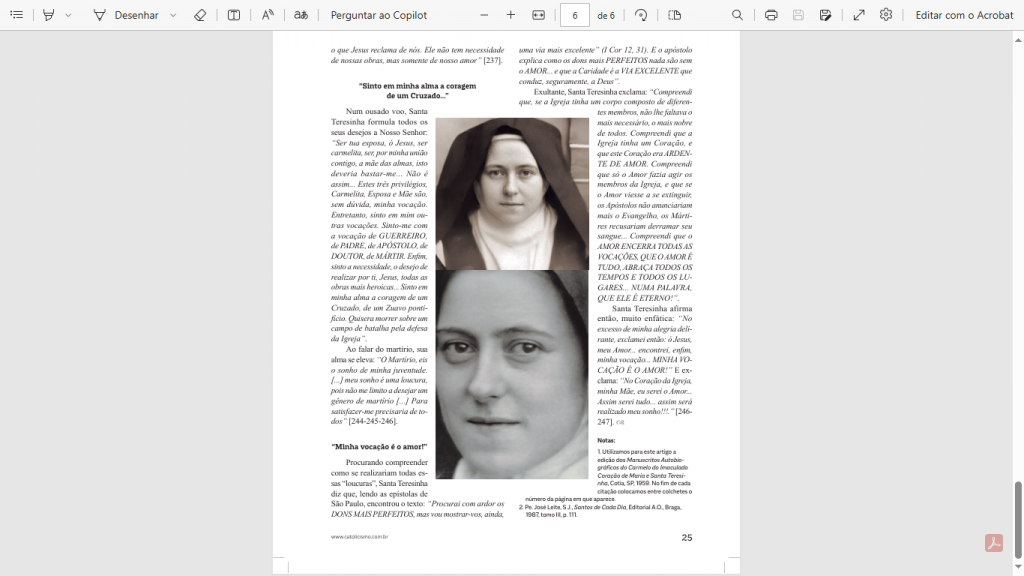Open the table of contents panel
Image resolution: width=1024 pixels, height=576 pixels.
16,15
